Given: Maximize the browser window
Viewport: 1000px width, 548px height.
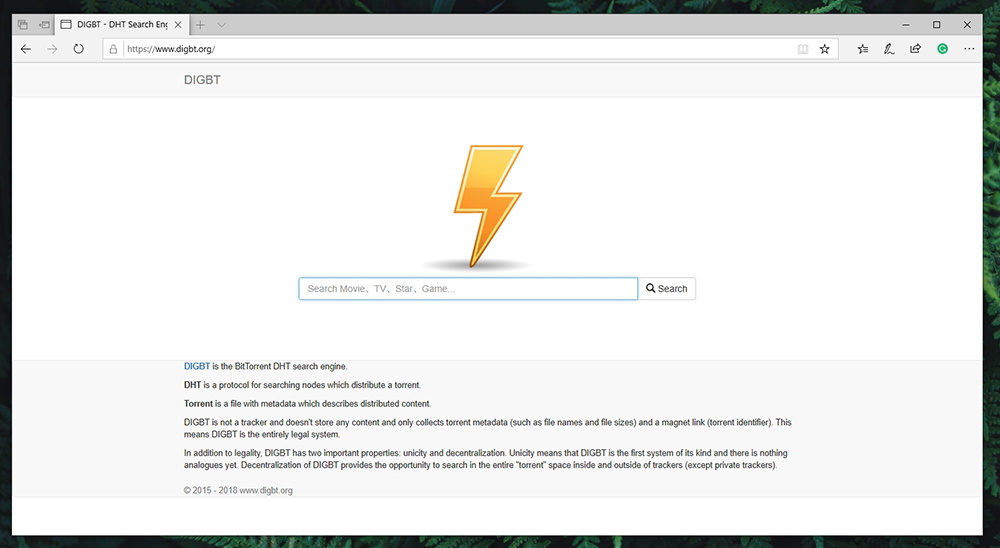Looking at the screenshot, I should (936, 25).
